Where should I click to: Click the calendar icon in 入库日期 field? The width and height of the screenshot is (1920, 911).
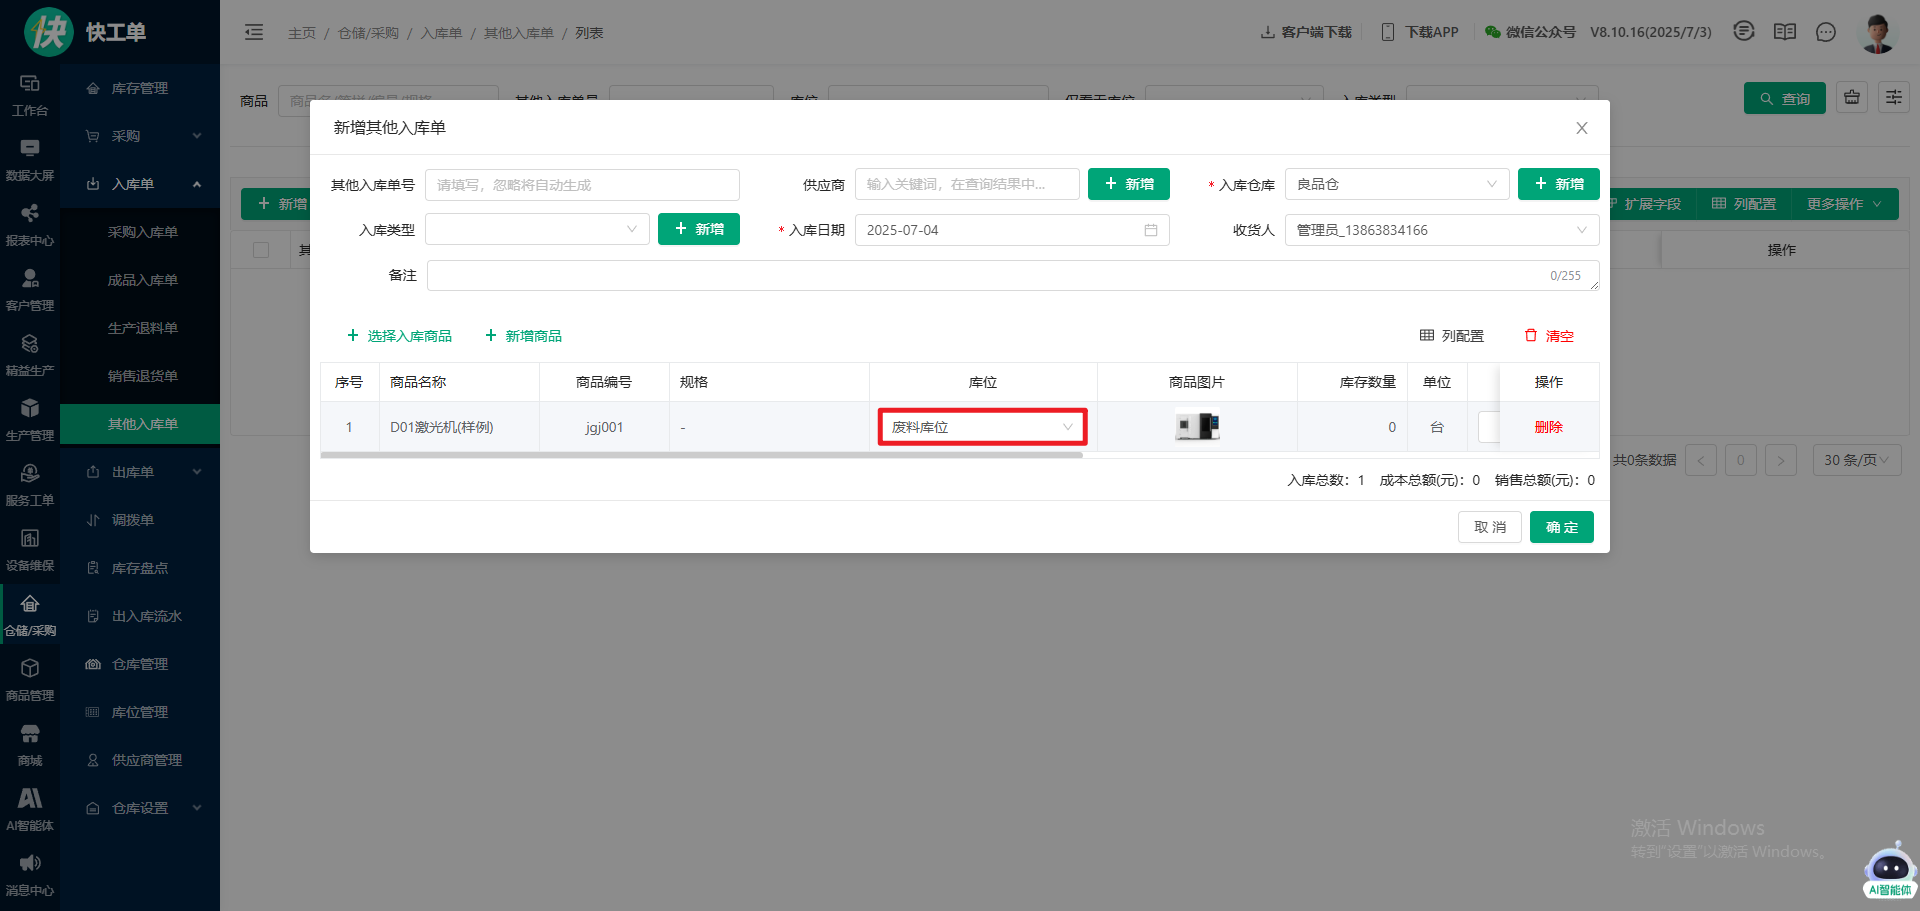[x=1150, y=230]
